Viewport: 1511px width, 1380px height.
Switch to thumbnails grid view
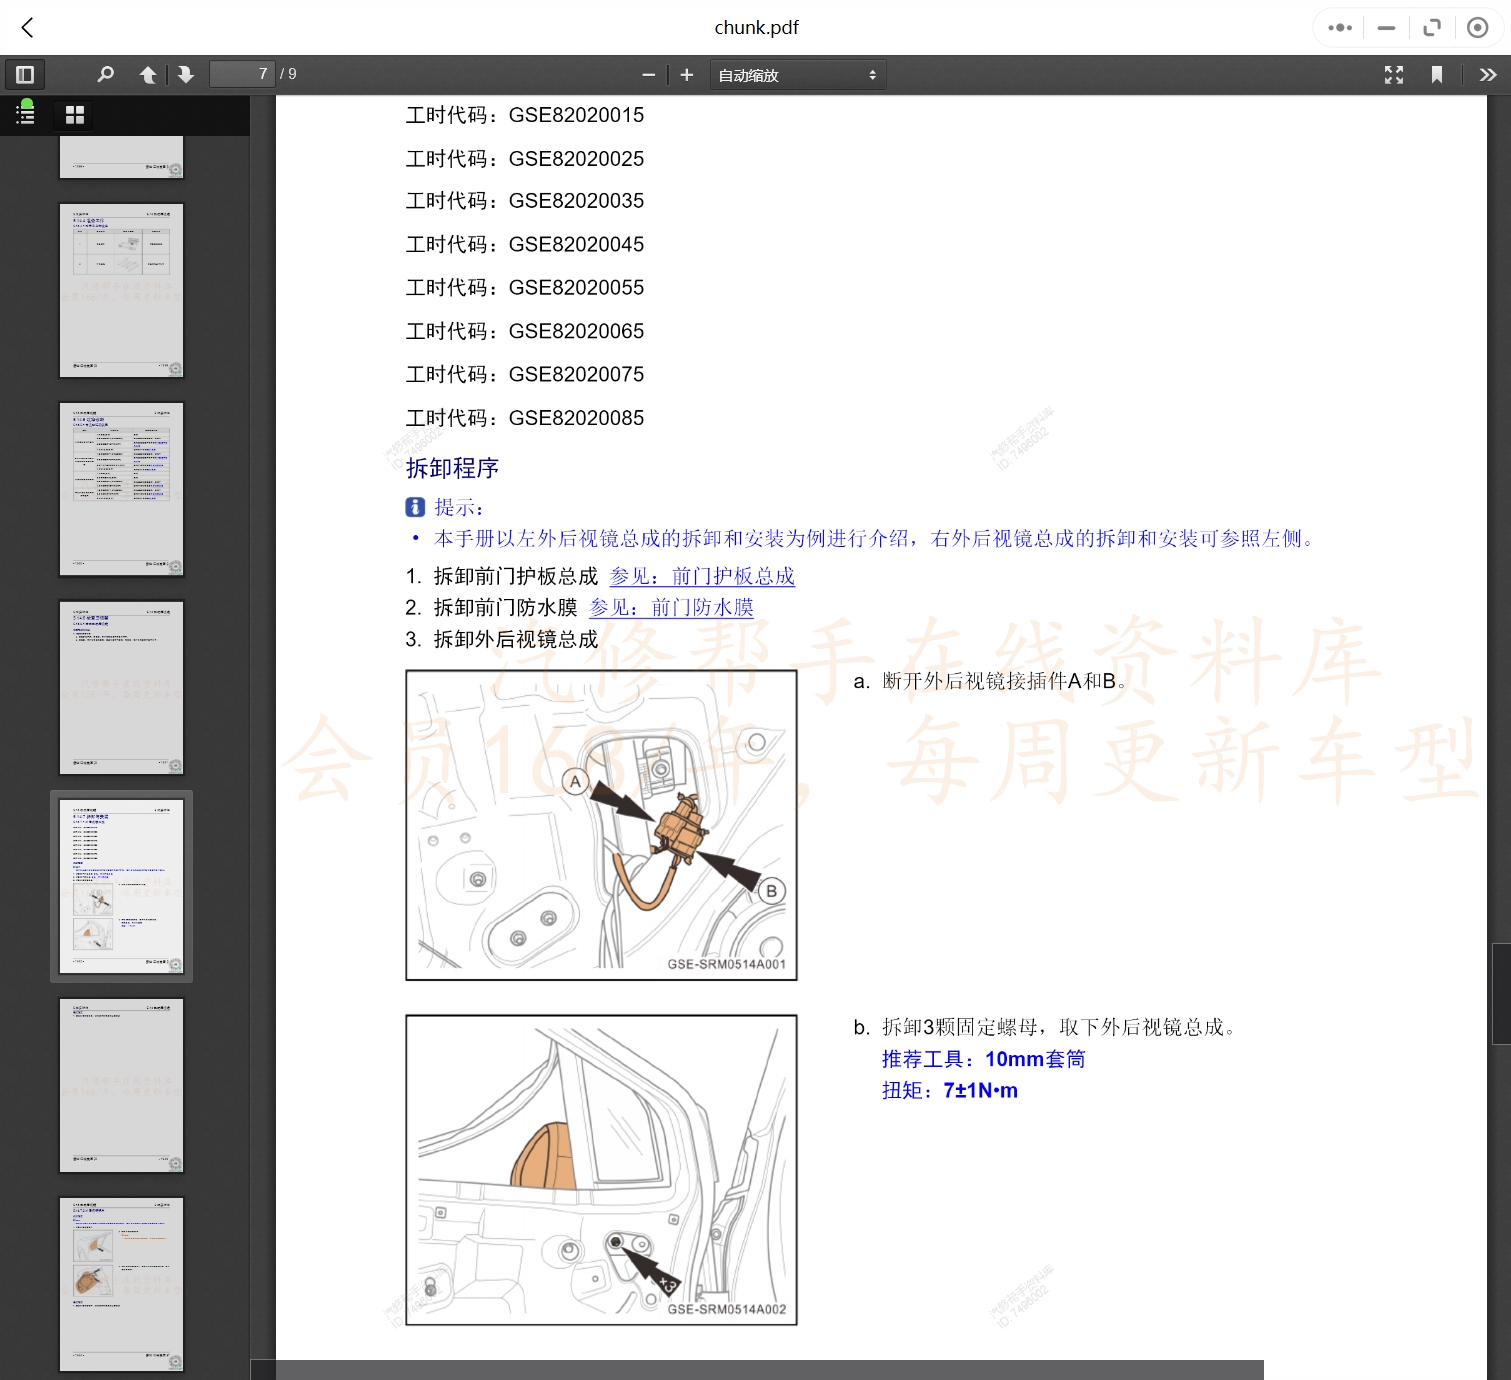tap(75, 115)
